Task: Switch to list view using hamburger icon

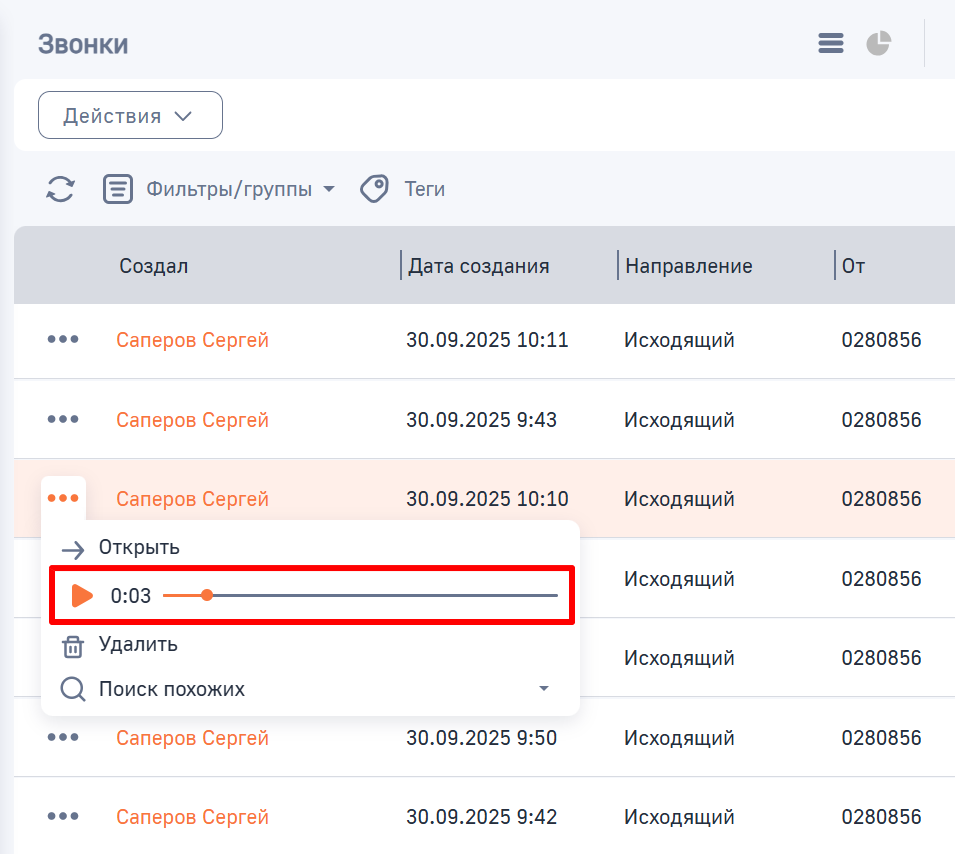Action: (830, 43)
